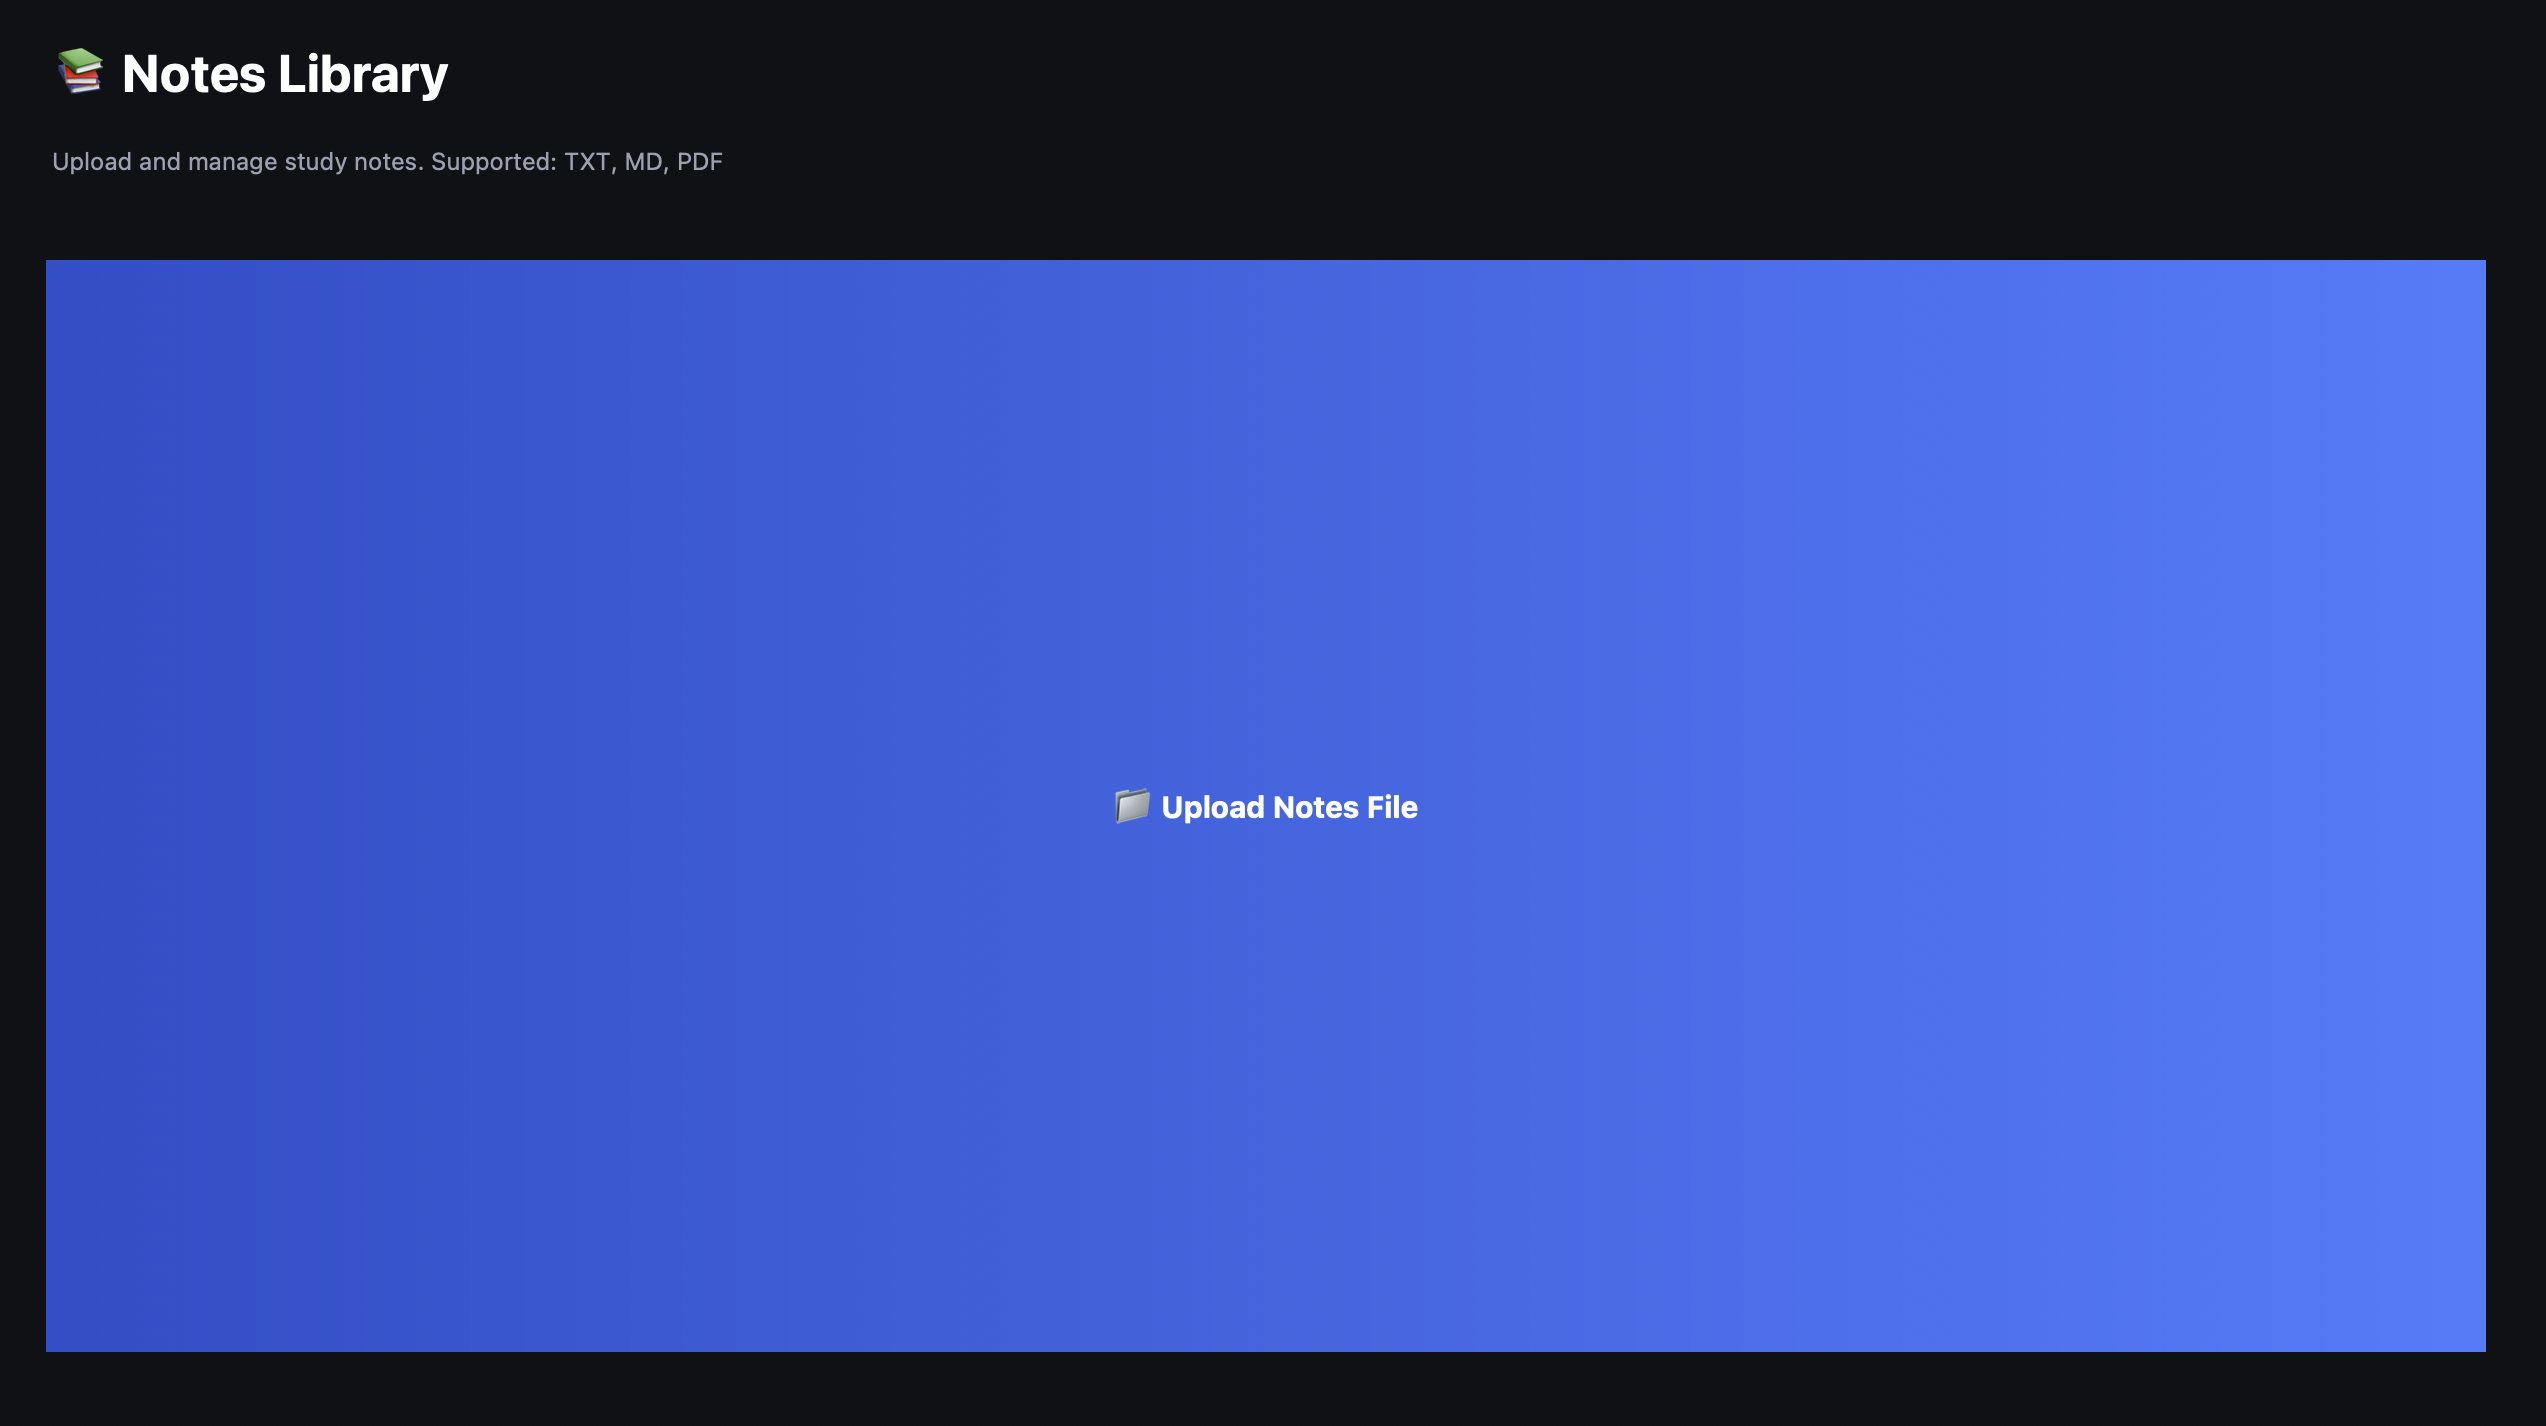
Task: Click "TXT, MD, PDF" supported types text
Action: 642,162
